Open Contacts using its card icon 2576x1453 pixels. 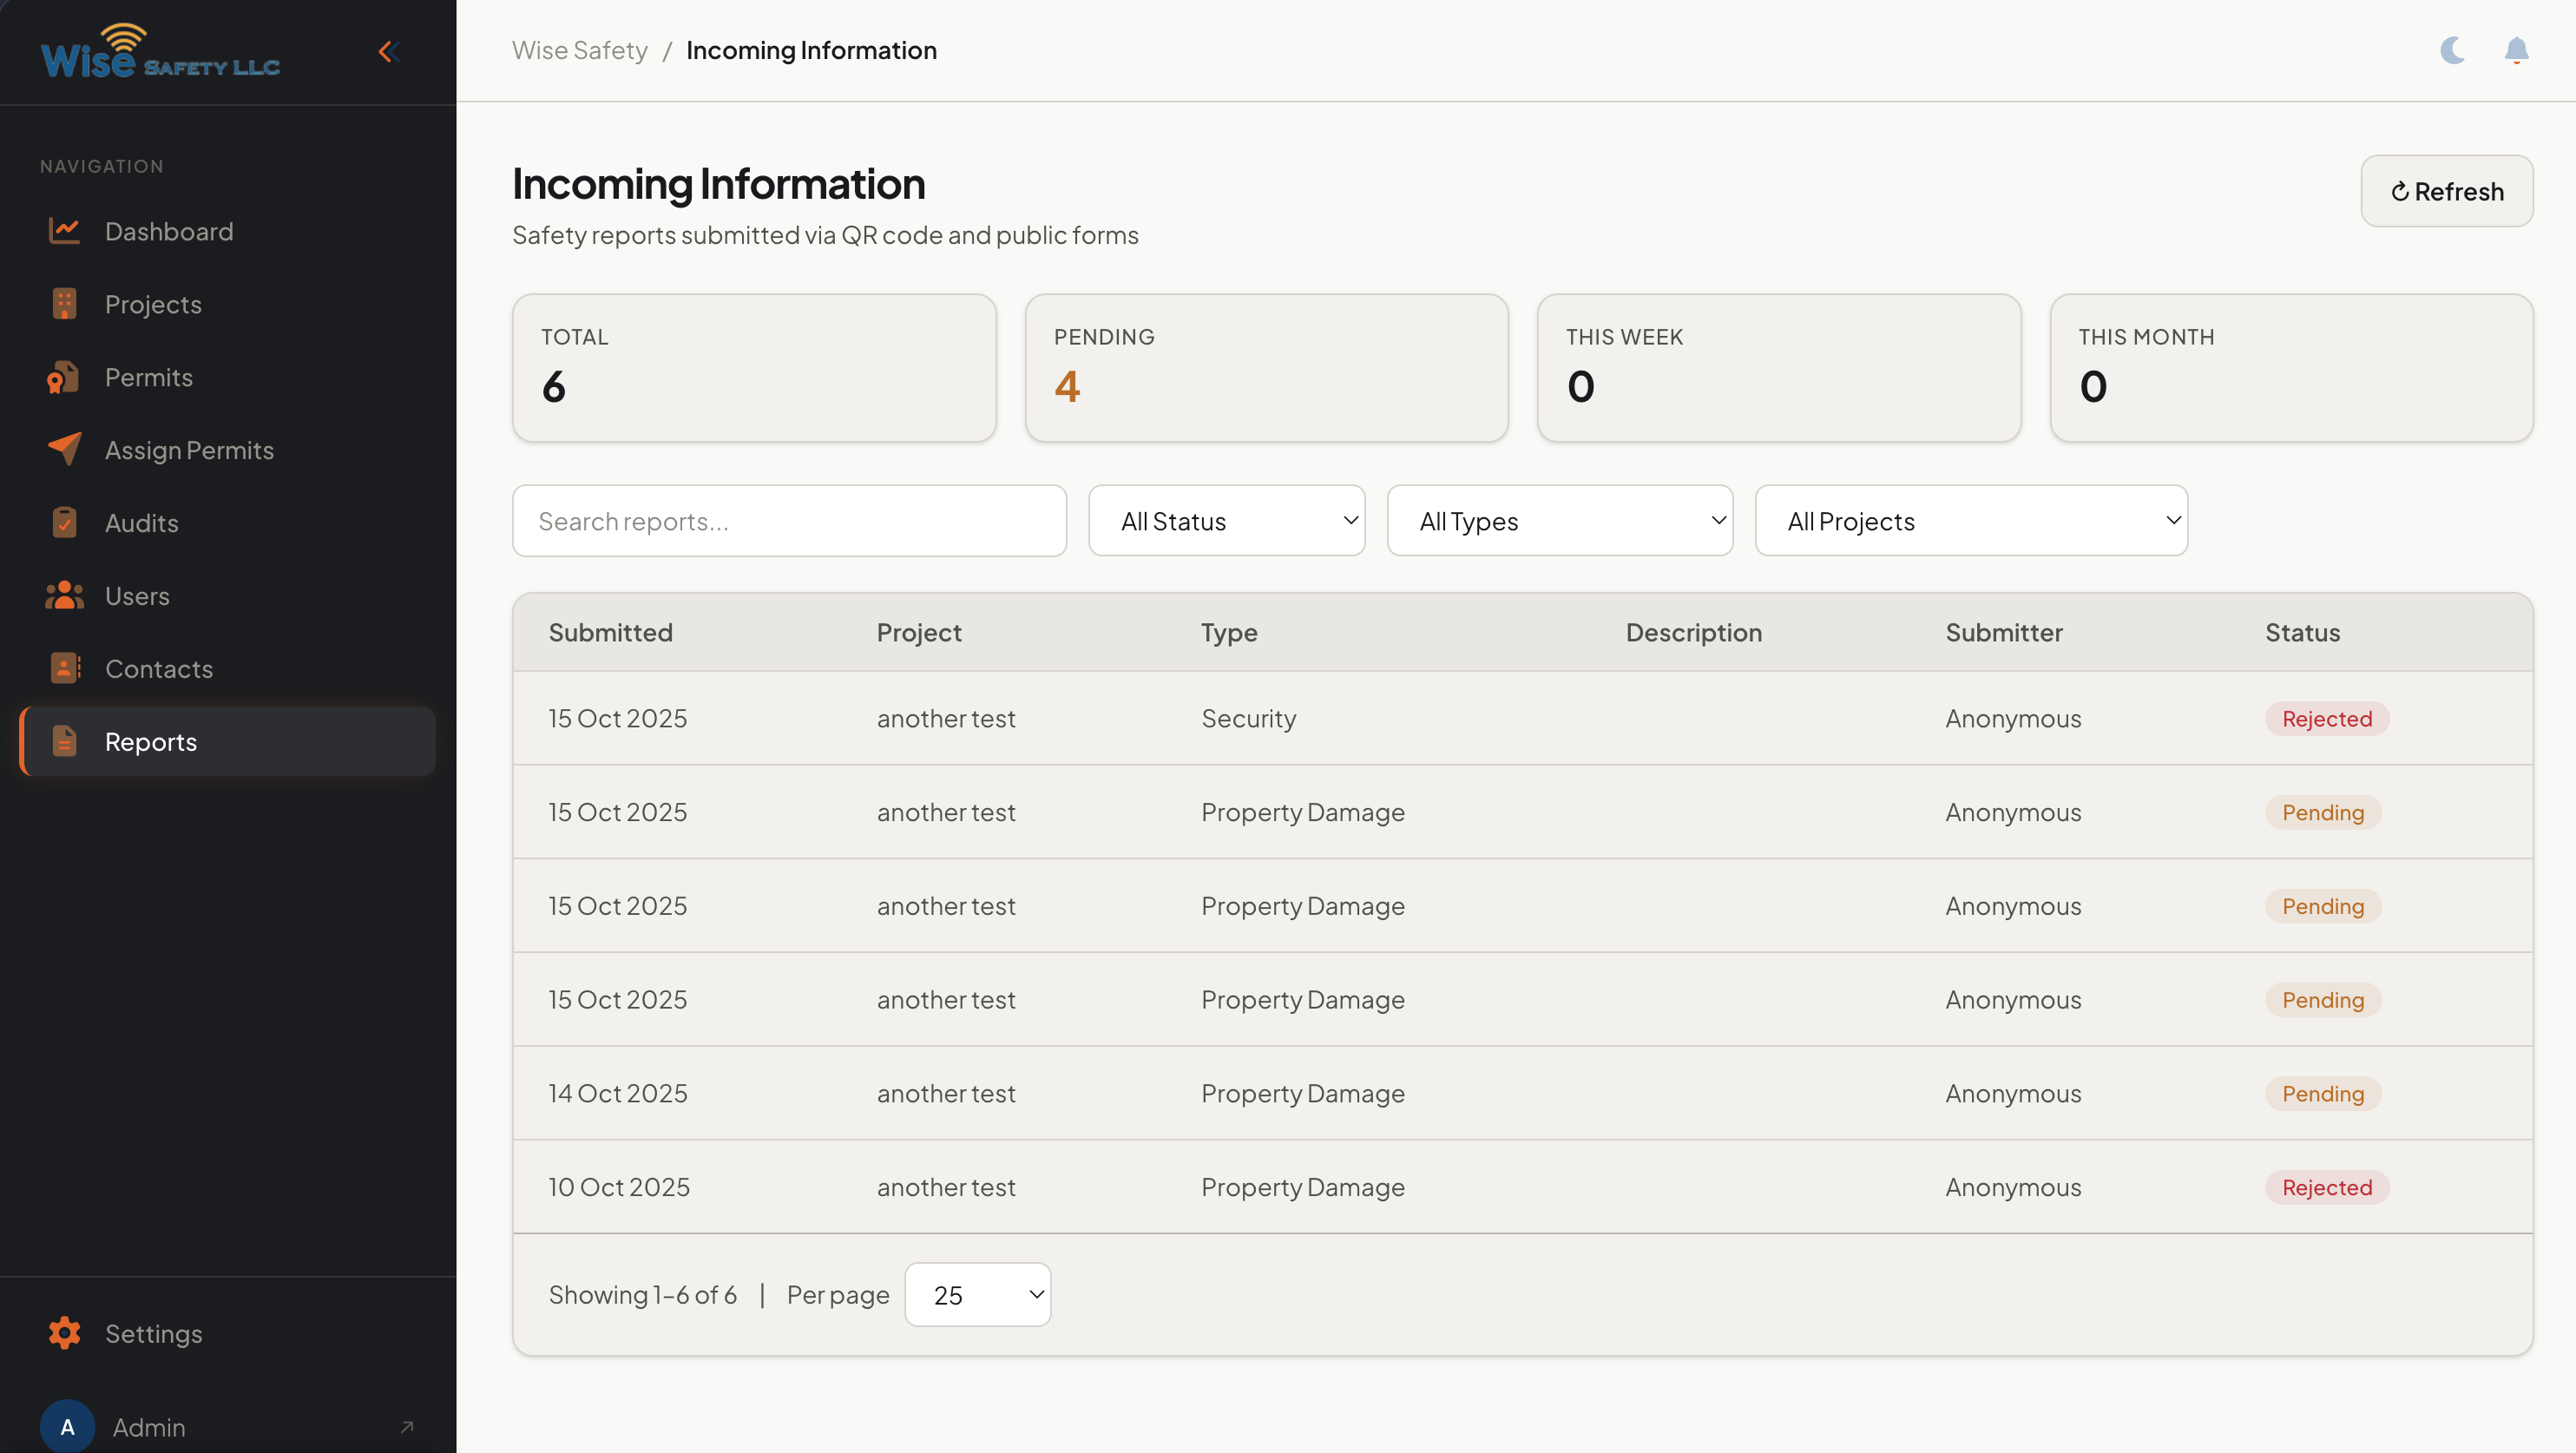click(64, 668)
